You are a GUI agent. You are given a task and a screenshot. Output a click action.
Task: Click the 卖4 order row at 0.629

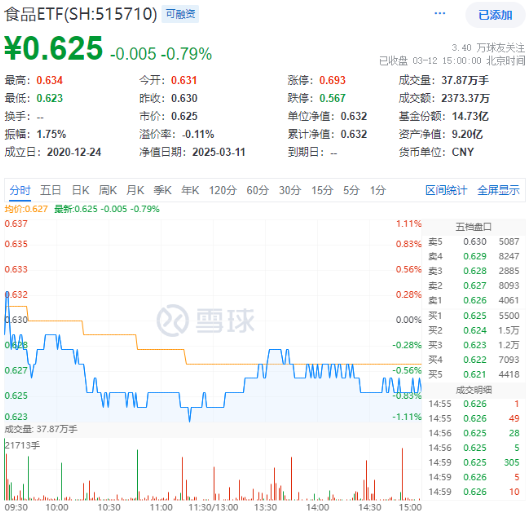click(x=473, y=257)
